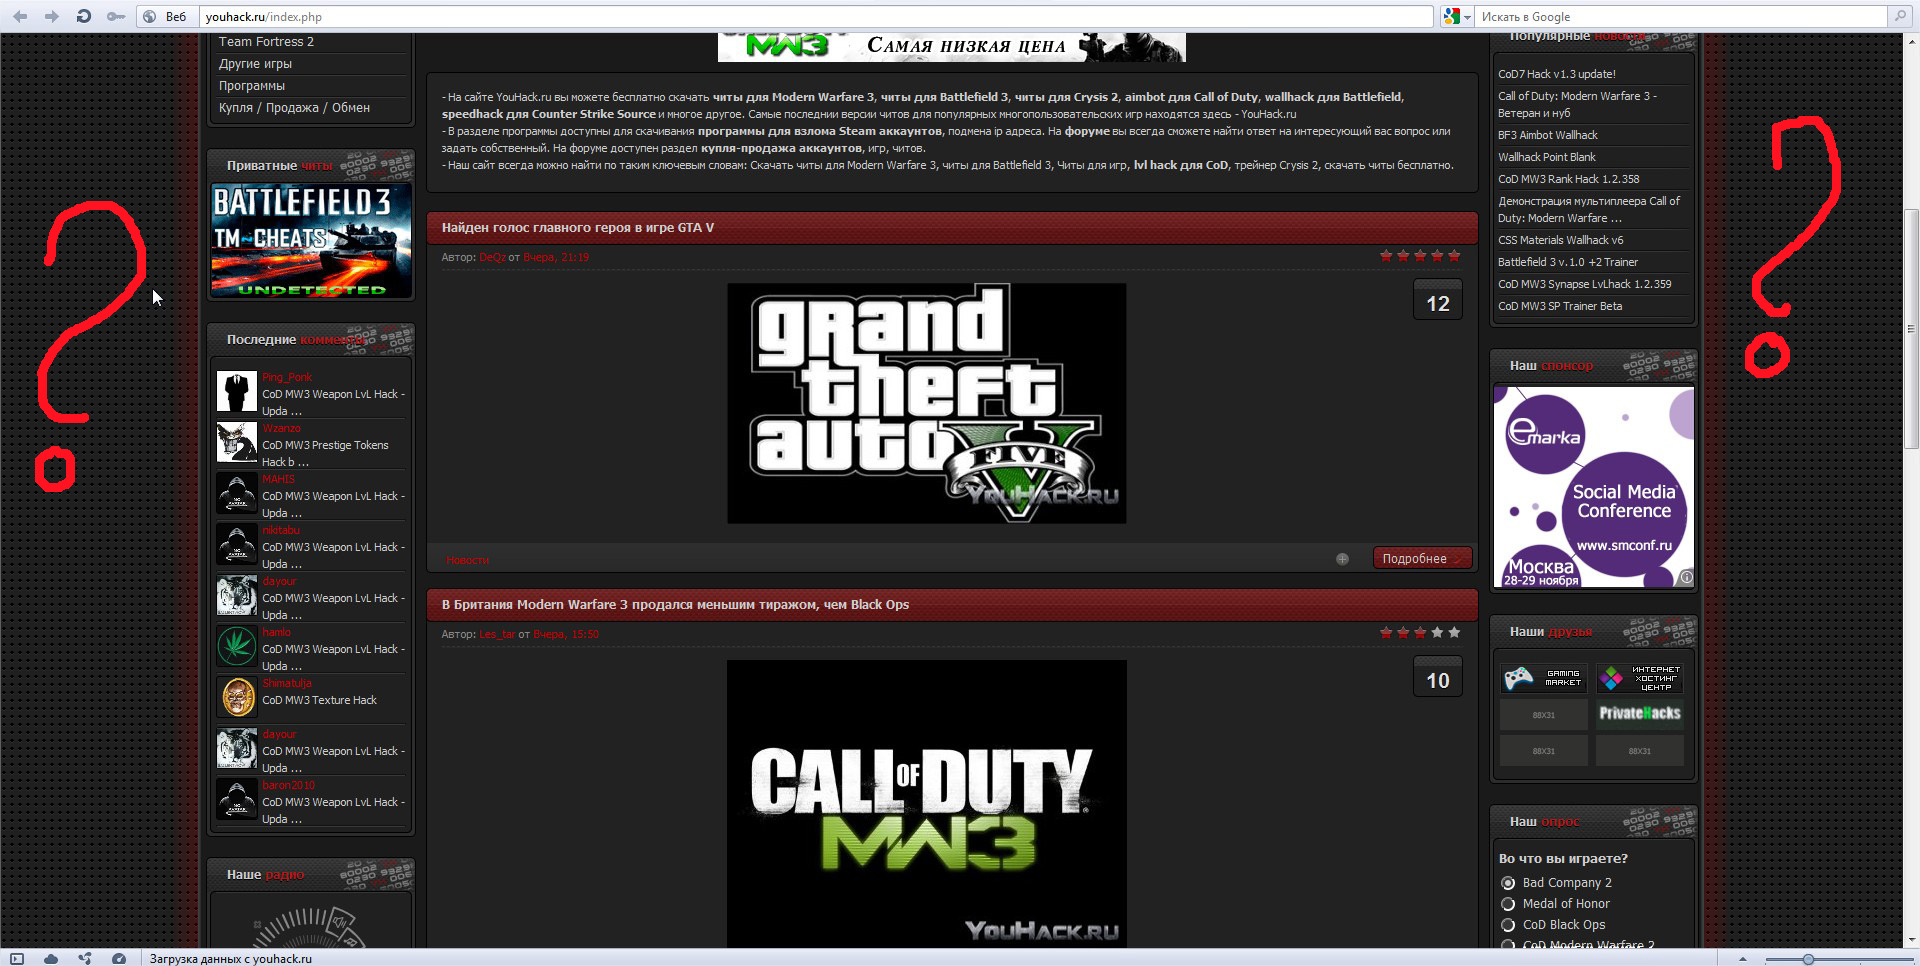Toggle the panels icon in the status bar
This screenshot has height=966, width=1920.
coord(17,958)
